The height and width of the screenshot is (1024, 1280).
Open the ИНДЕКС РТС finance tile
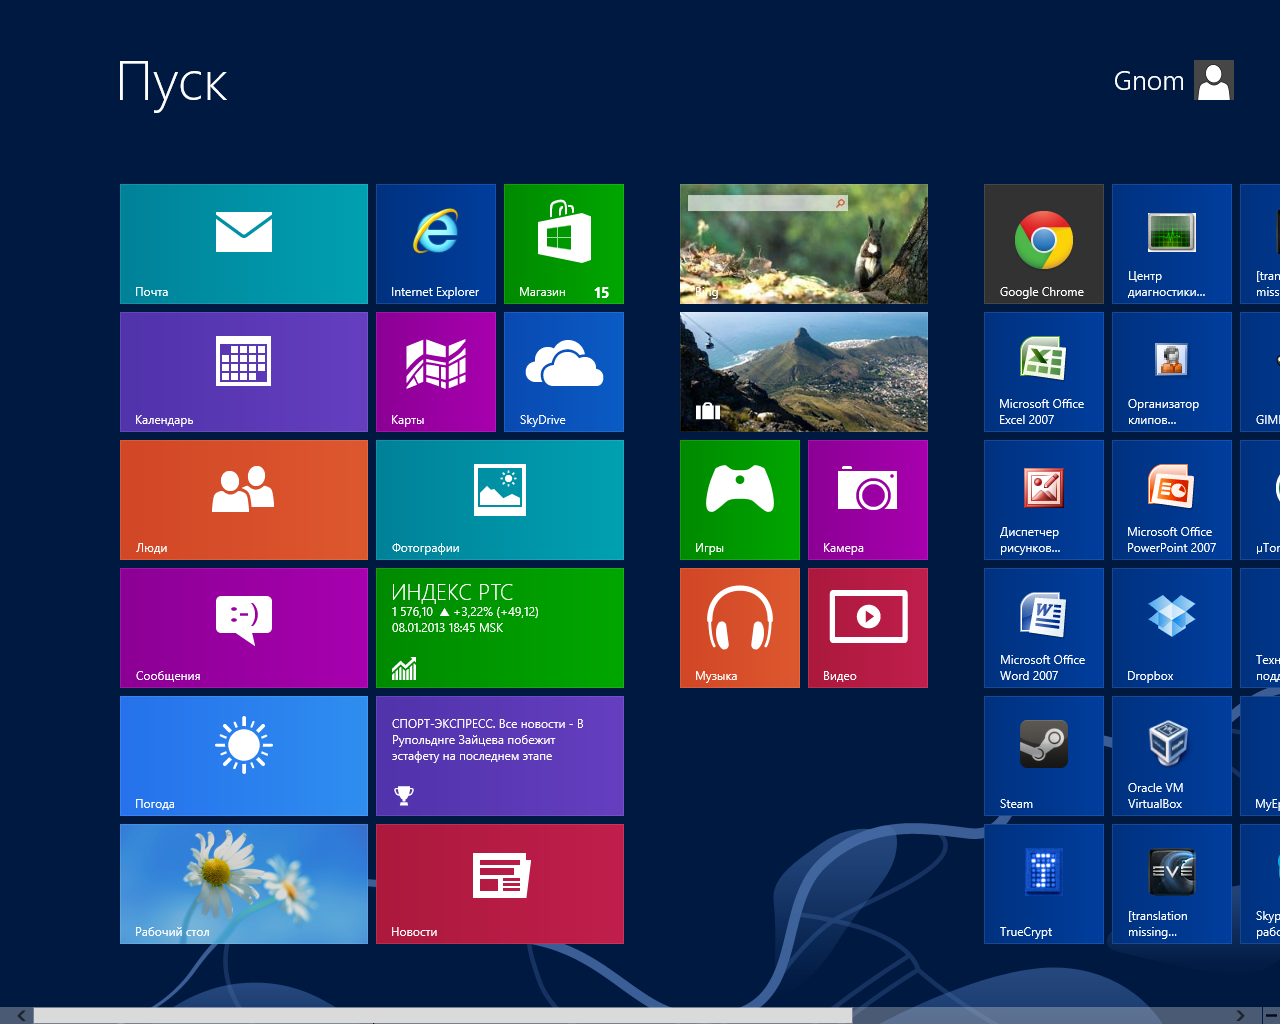[x=500, y=628]
